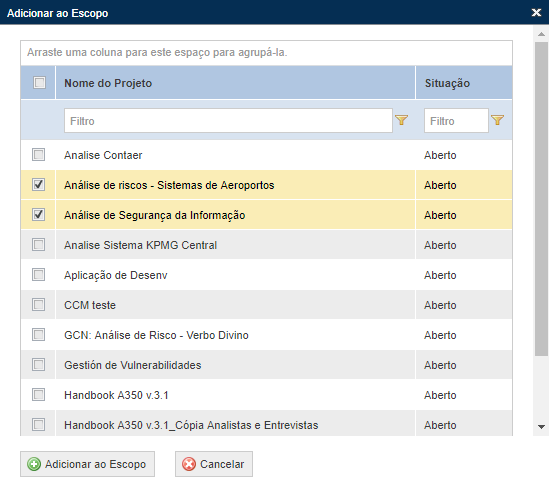Close the Adicionar ao Escopo dialog
Screen dimensions: 549x494
click(536, 13)
